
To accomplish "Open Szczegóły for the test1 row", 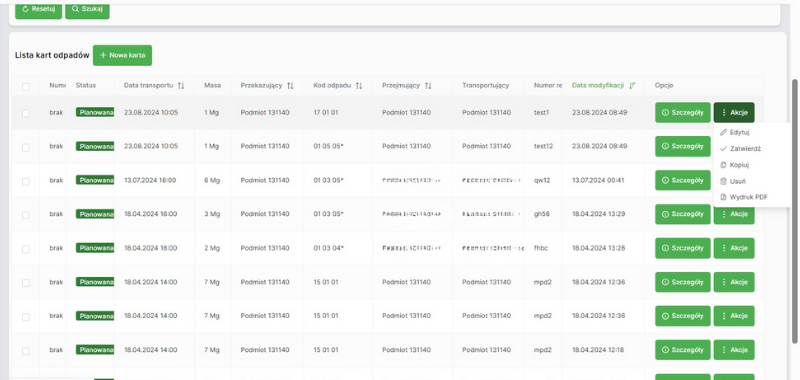I will [683, 112].
